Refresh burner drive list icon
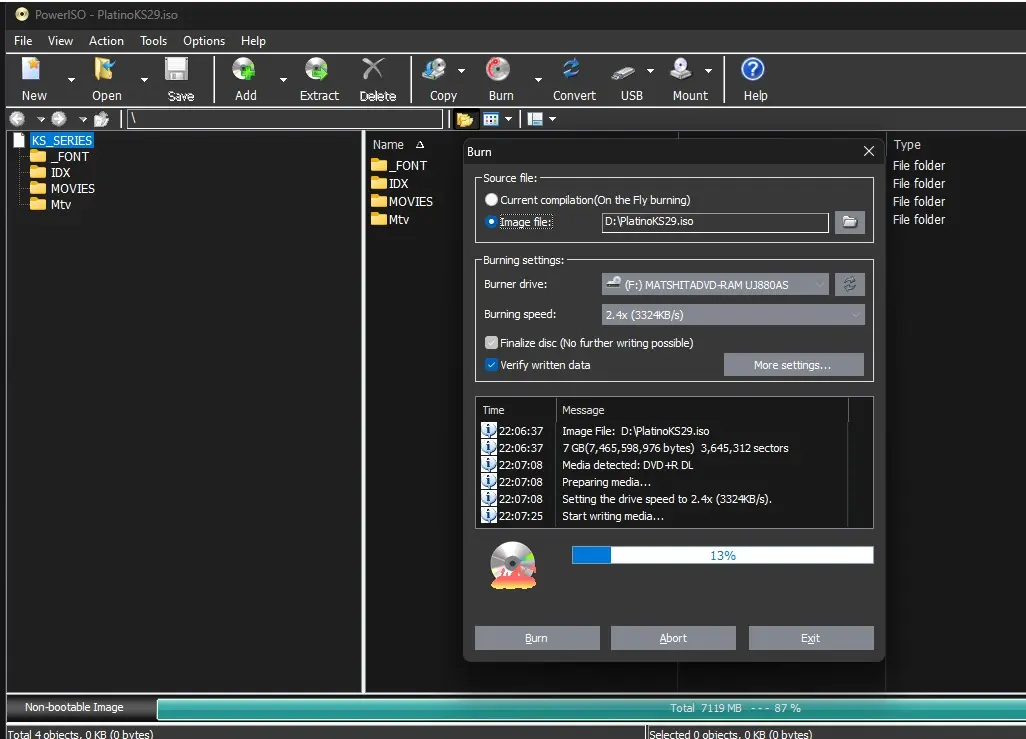1026x739 pixels. click(x=849, y=284)
